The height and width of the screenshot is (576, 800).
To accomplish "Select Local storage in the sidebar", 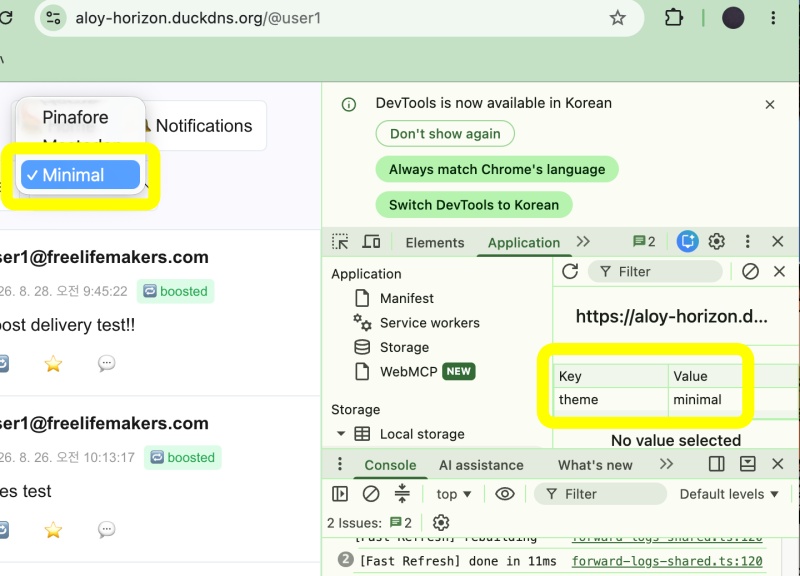I will [422, 434].
